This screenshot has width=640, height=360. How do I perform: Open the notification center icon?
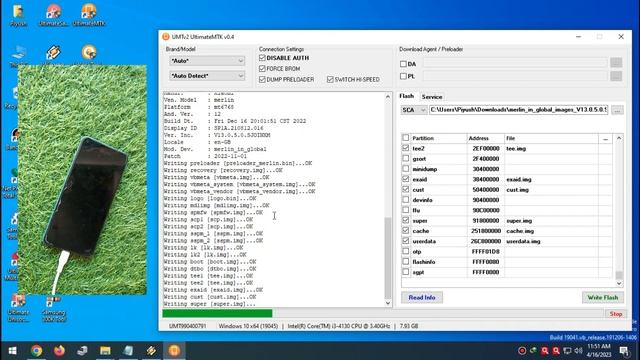(624, 351)
